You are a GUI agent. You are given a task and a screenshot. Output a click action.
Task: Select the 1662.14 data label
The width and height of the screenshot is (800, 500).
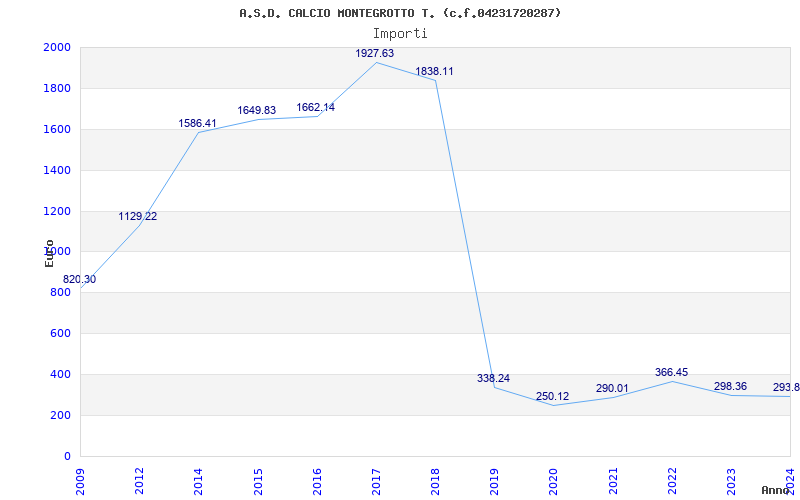(x=316, y=108)
